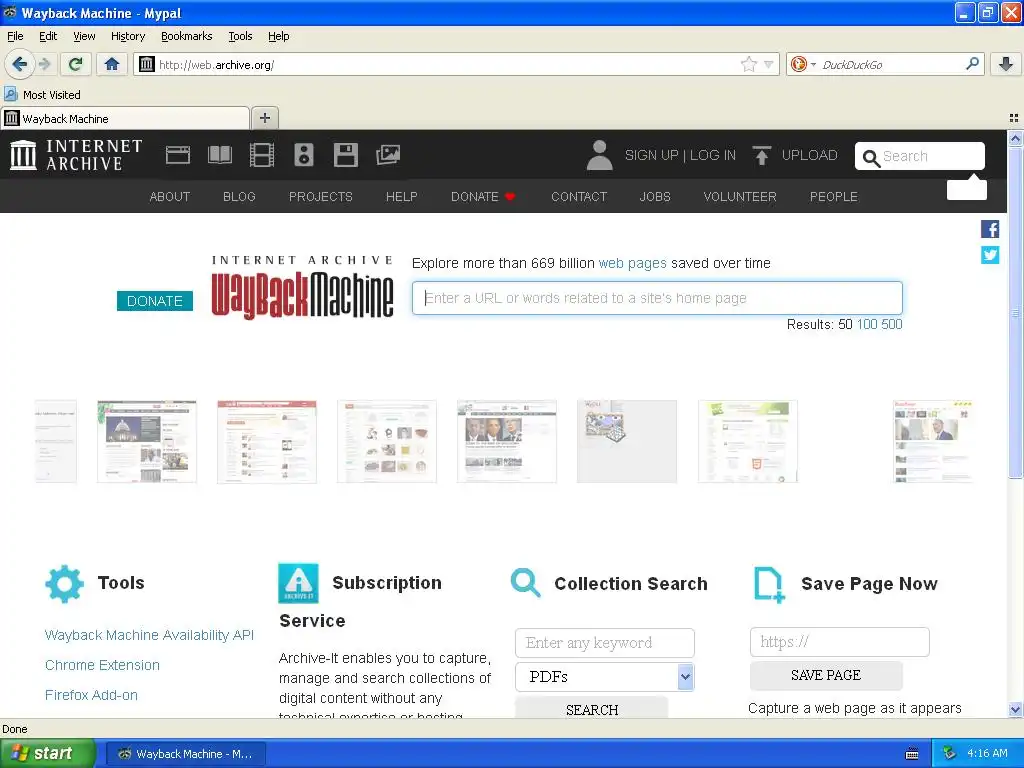Open the HELP link in site navigation
The image size is (1024, 768).
[402, 197]
